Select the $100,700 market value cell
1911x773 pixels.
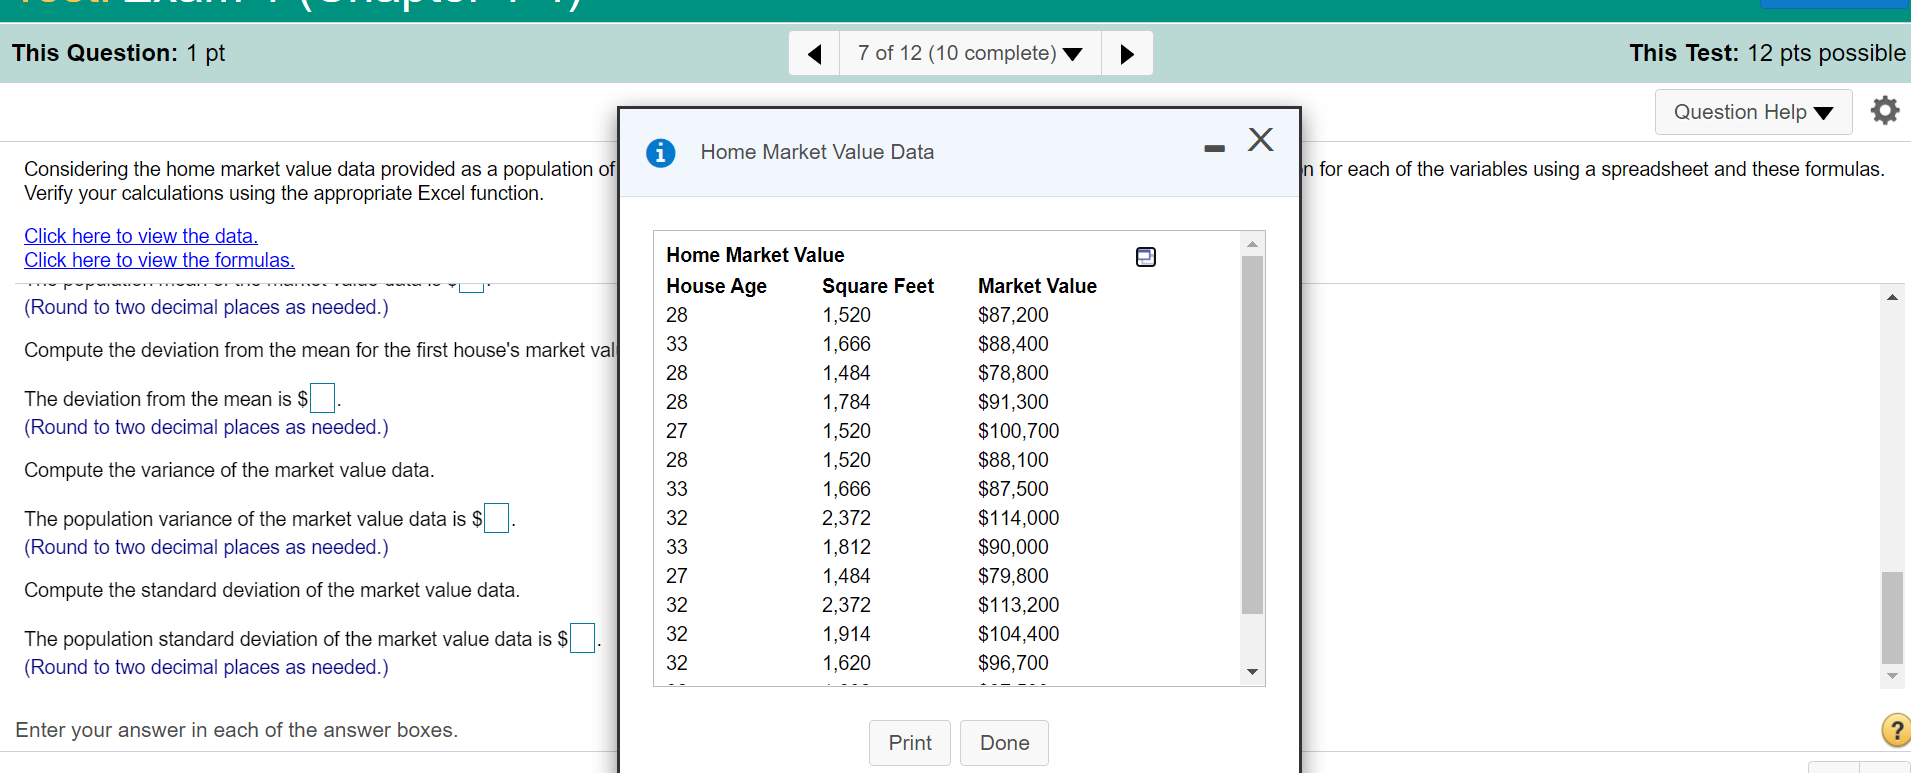pyautogui.click(x=1018, y=431)
